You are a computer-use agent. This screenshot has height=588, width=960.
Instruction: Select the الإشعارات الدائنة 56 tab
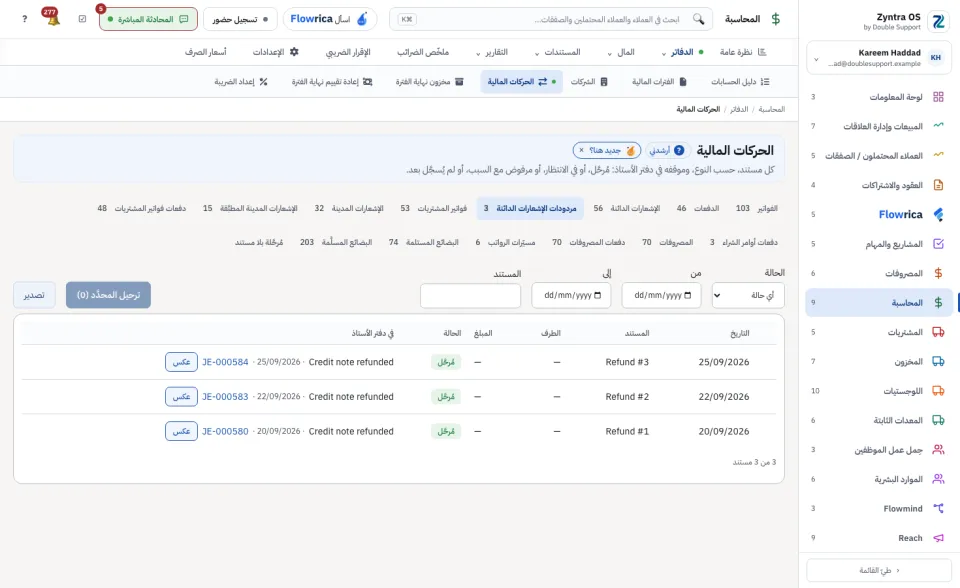tap(627, 208)
